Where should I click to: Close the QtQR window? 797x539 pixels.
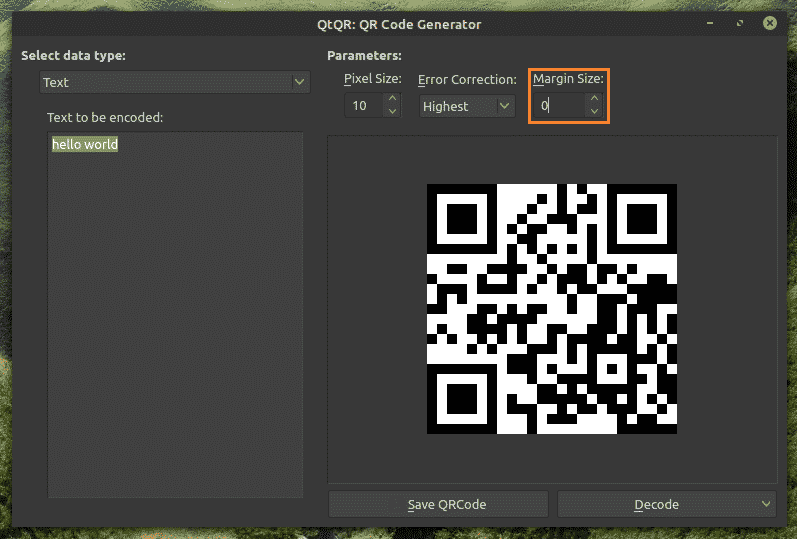769,23
